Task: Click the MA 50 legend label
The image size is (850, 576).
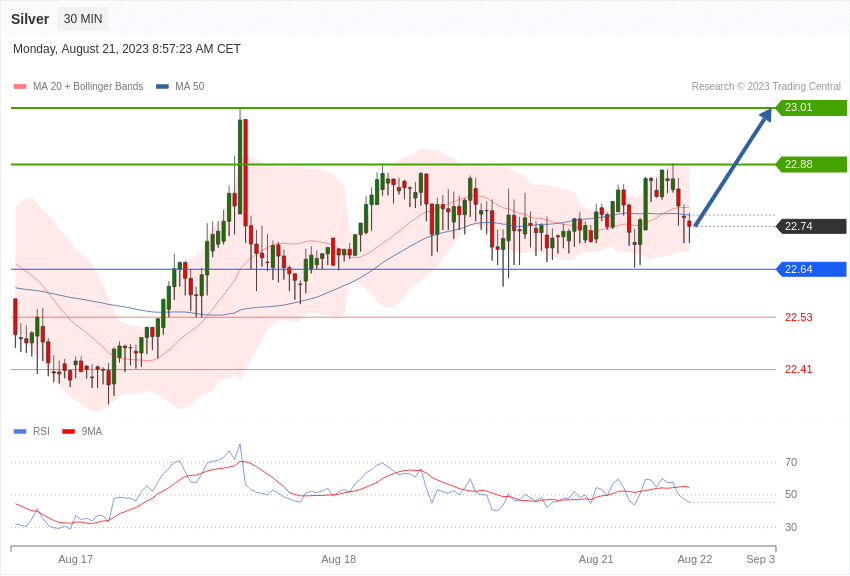Action: click(190, 86)
